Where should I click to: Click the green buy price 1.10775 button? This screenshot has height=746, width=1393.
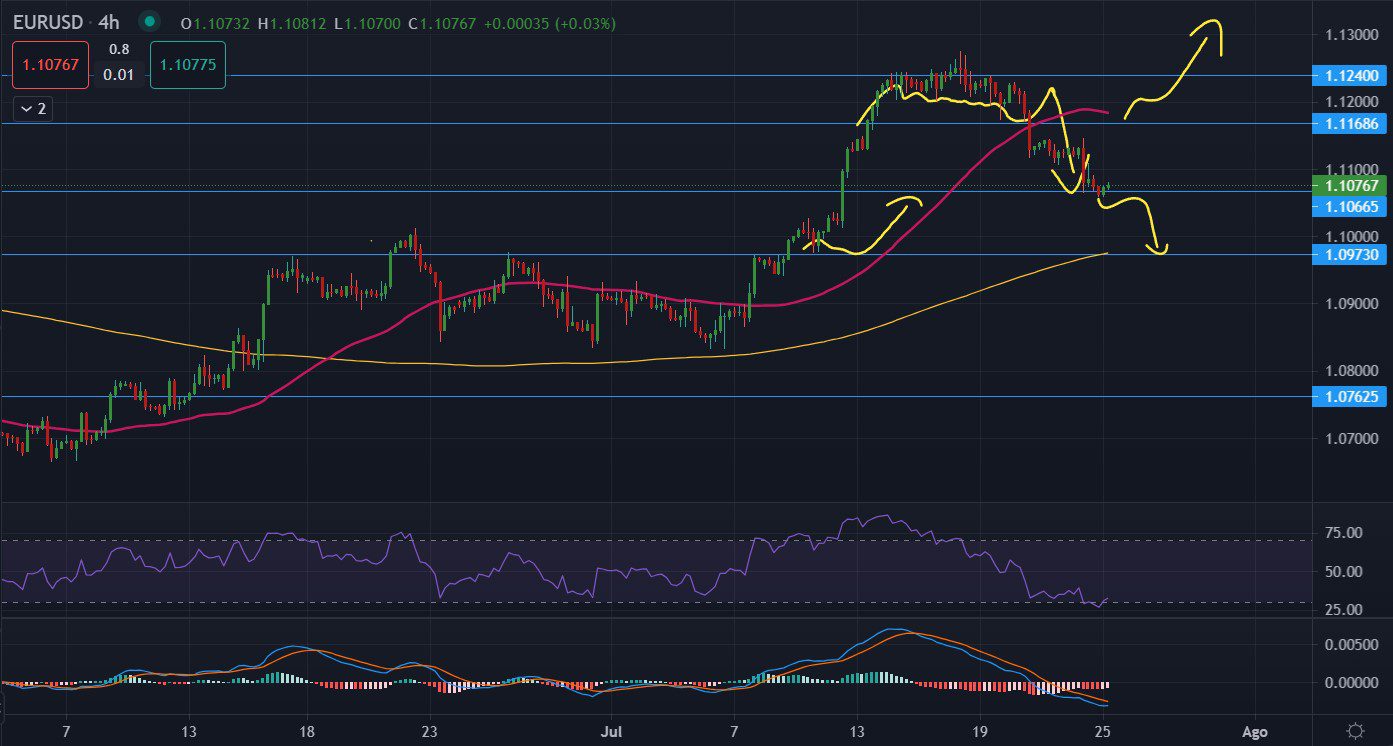[x=188, y=65]
